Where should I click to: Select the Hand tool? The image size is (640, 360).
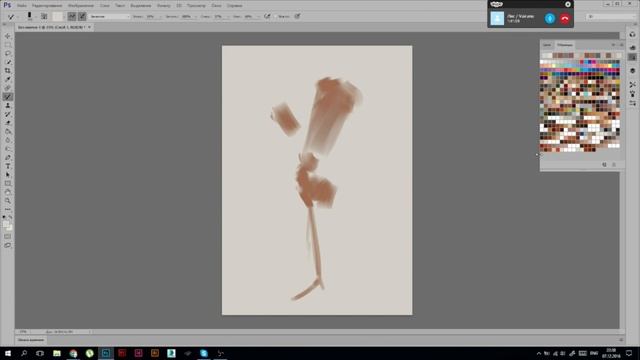(8, 192)
